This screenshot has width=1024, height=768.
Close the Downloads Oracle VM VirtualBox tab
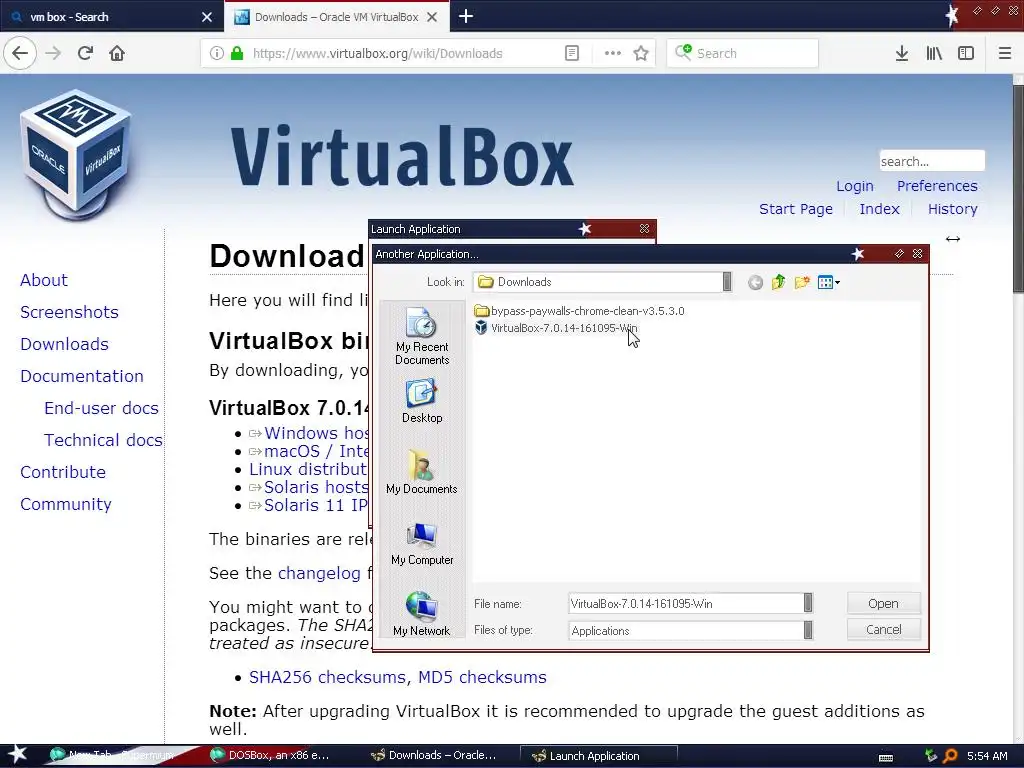432,17
